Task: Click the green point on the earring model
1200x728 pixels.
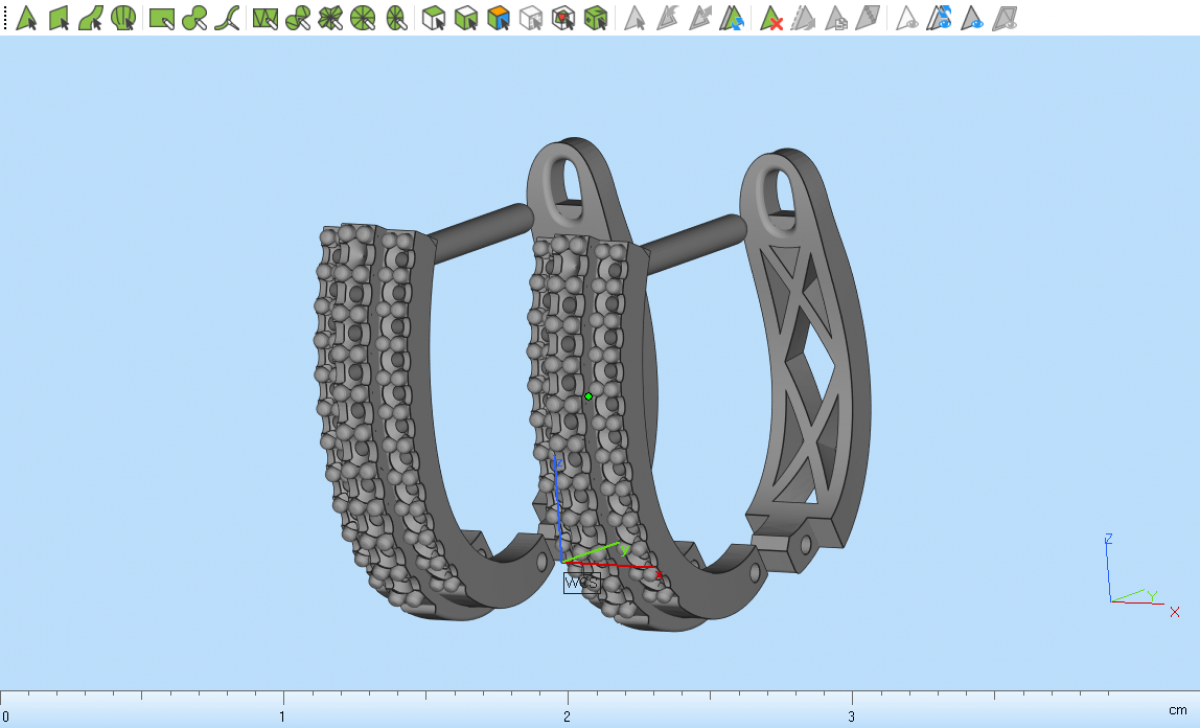Action: 588,396
